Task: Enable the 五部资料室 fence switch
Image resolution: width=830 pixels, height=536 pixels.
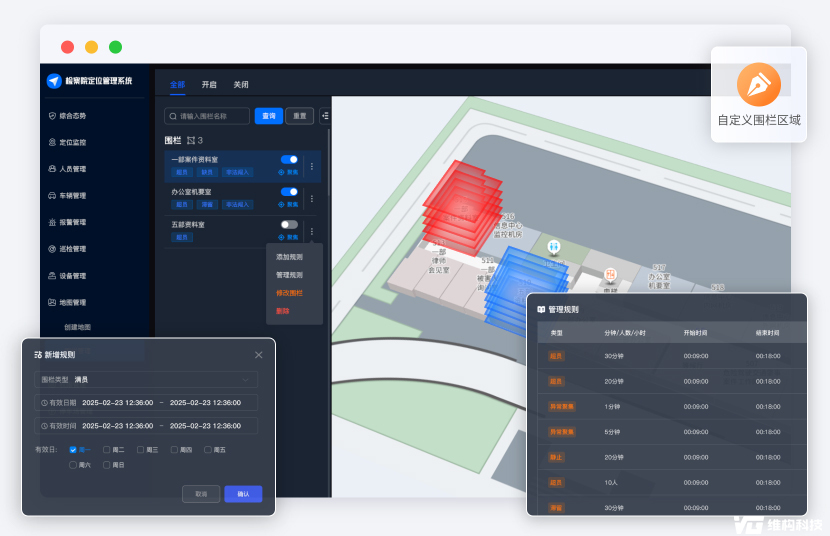Action: [289, 225]
